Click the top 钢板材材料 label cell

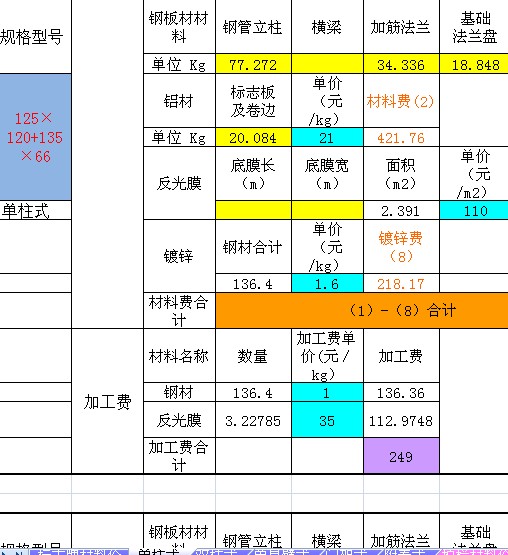point(179,27)
